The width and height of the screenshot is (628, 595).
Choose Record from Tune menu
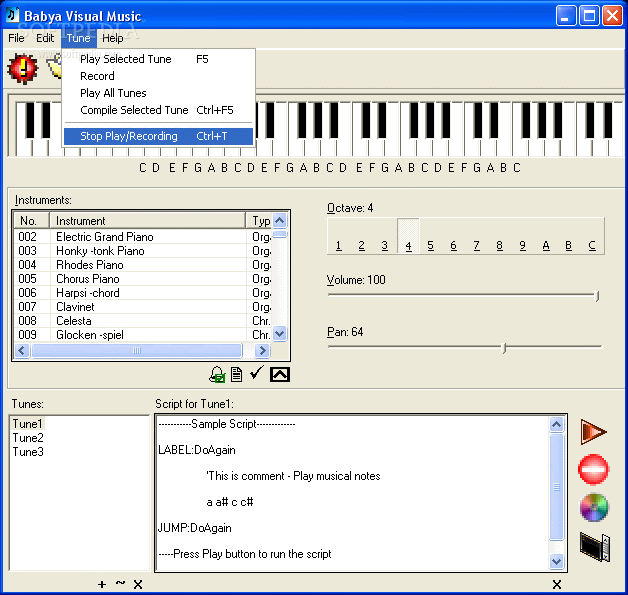(158, 76)
